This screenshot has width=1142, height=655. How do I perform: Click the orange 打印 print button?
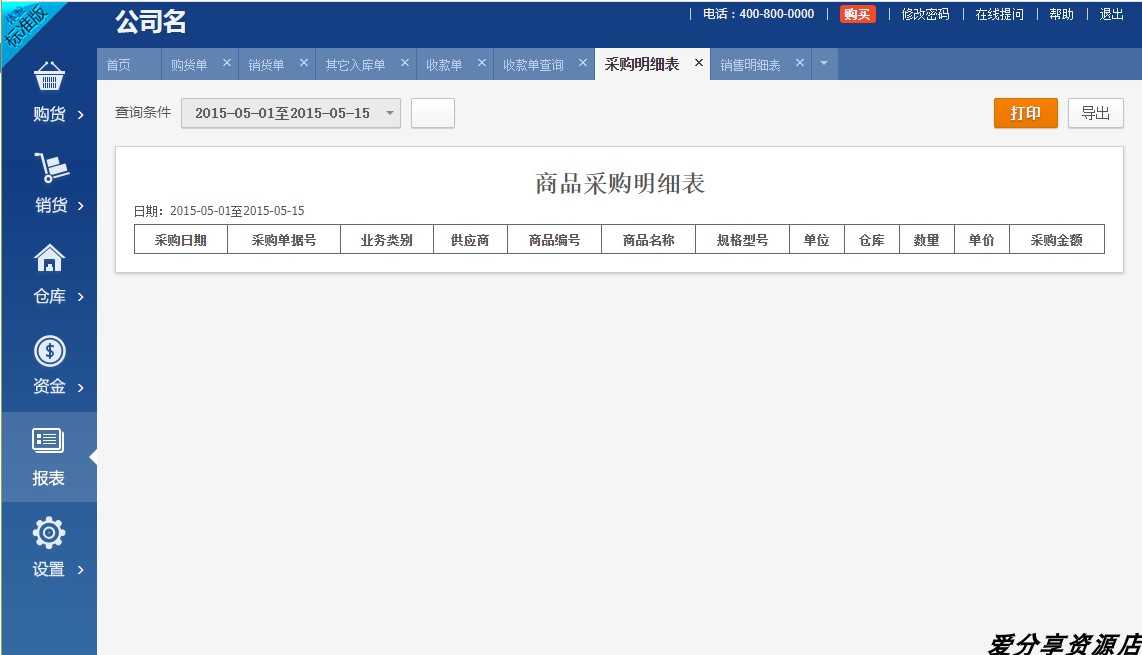pos(1025,113)
